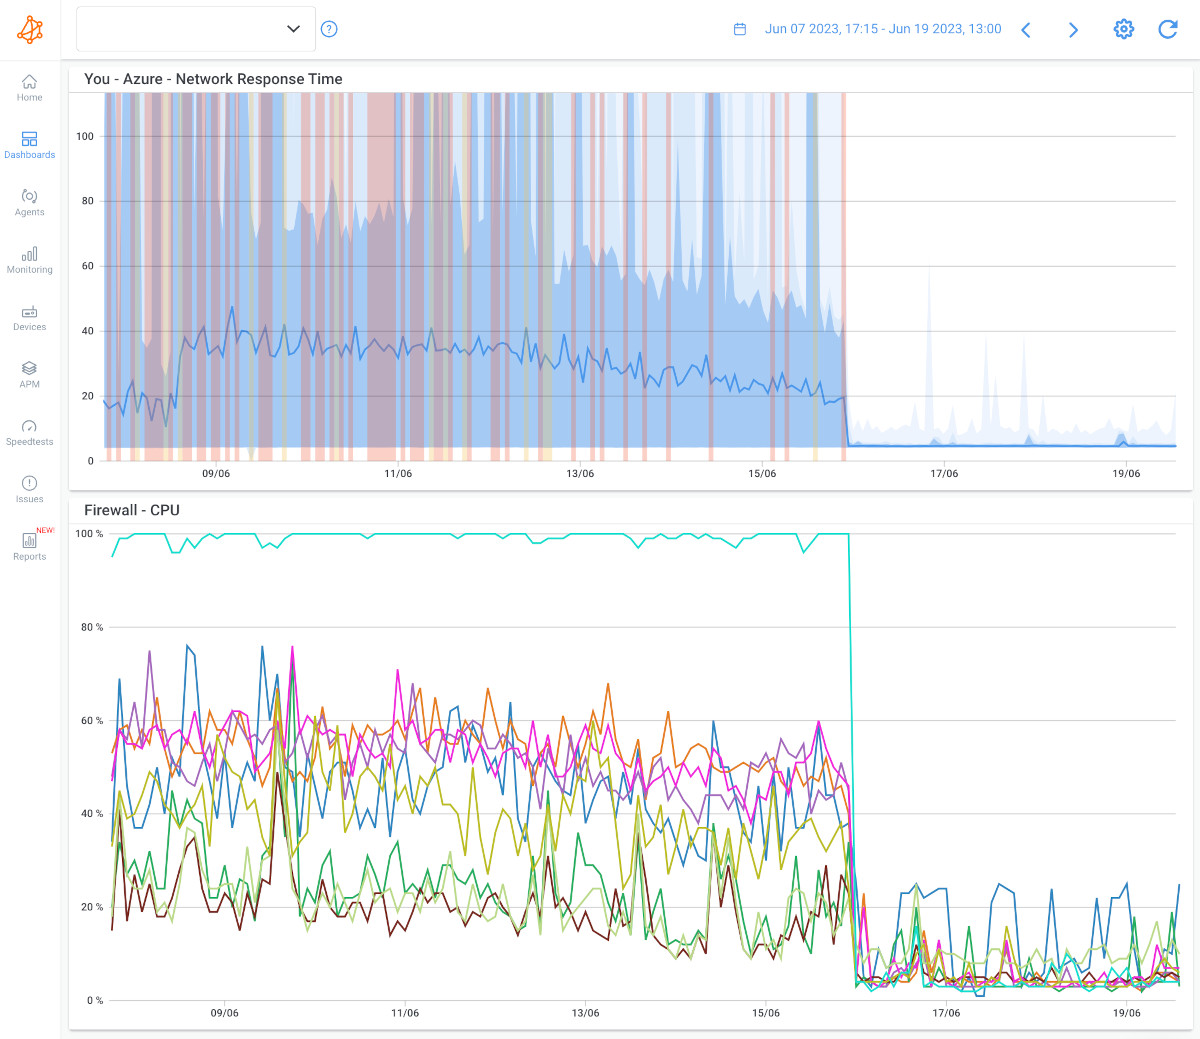Select the date range Jun 07 - Jun 19 text
The image size is (1200, 1039).
click(x=883, y=28)
